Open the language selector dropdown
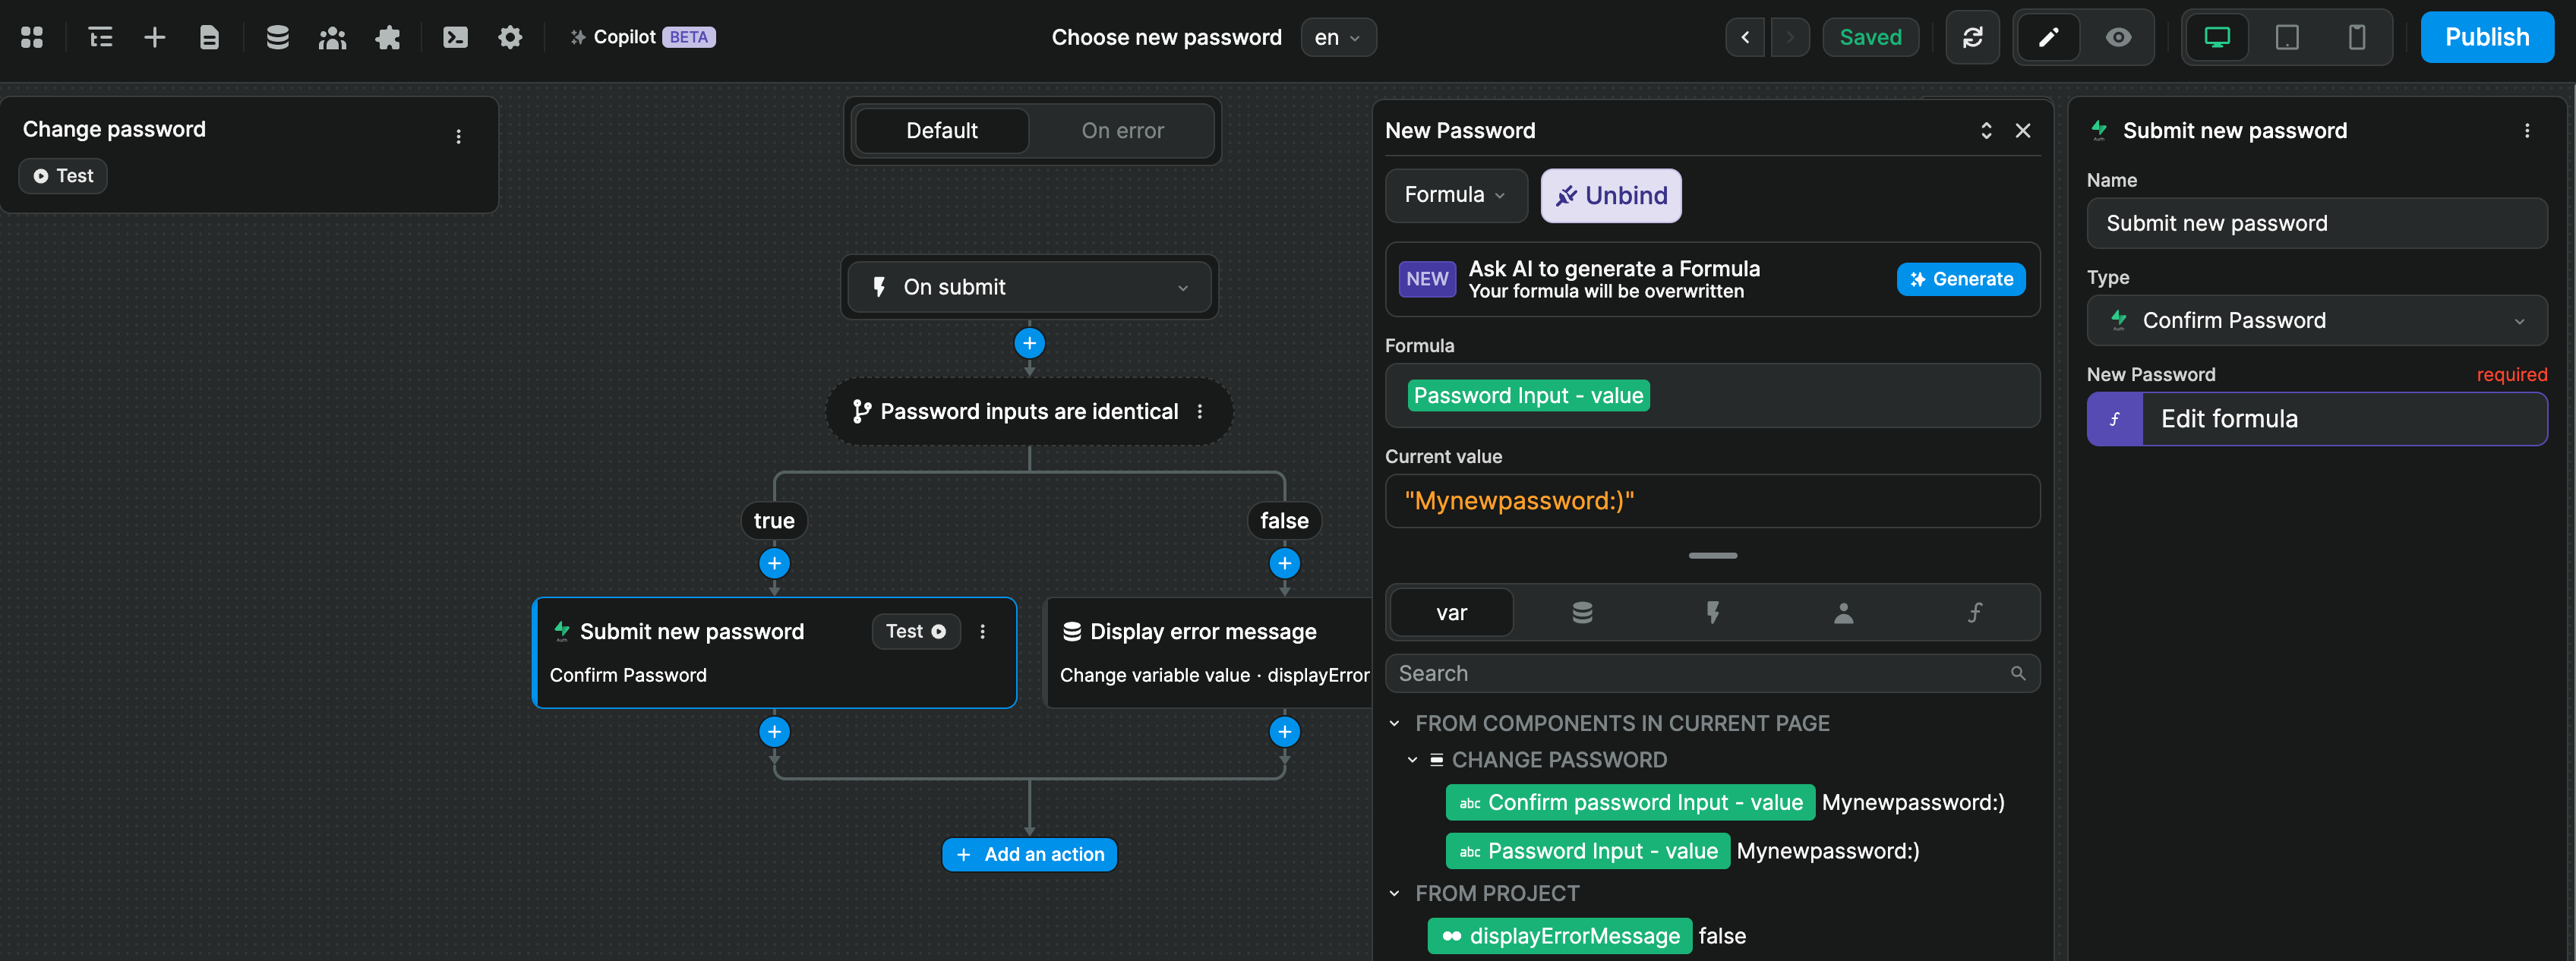 (1338, 37)
